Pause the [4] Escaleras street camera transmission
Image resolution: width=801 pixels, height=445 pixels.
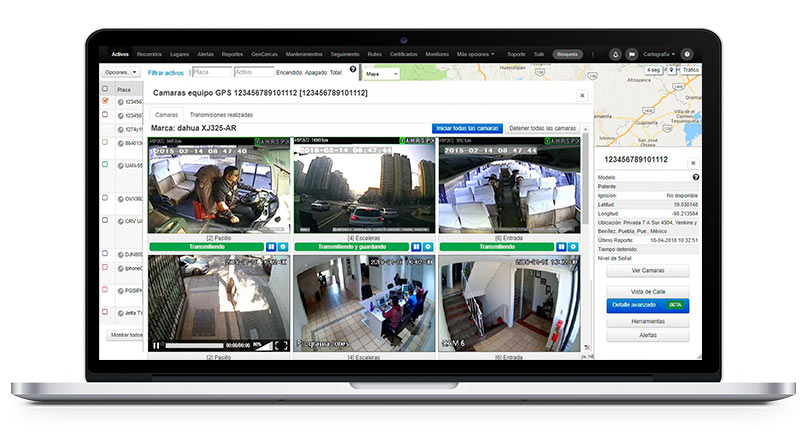tap(416, 247)
